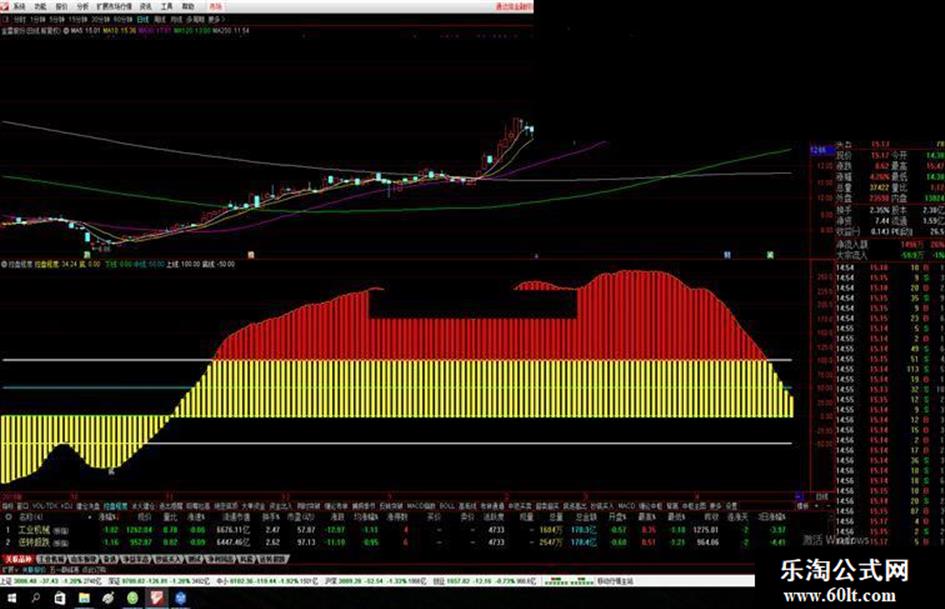945x609 pixels.
Task: Select the KDJ indicator tab
Action: [x=67, y=506]
